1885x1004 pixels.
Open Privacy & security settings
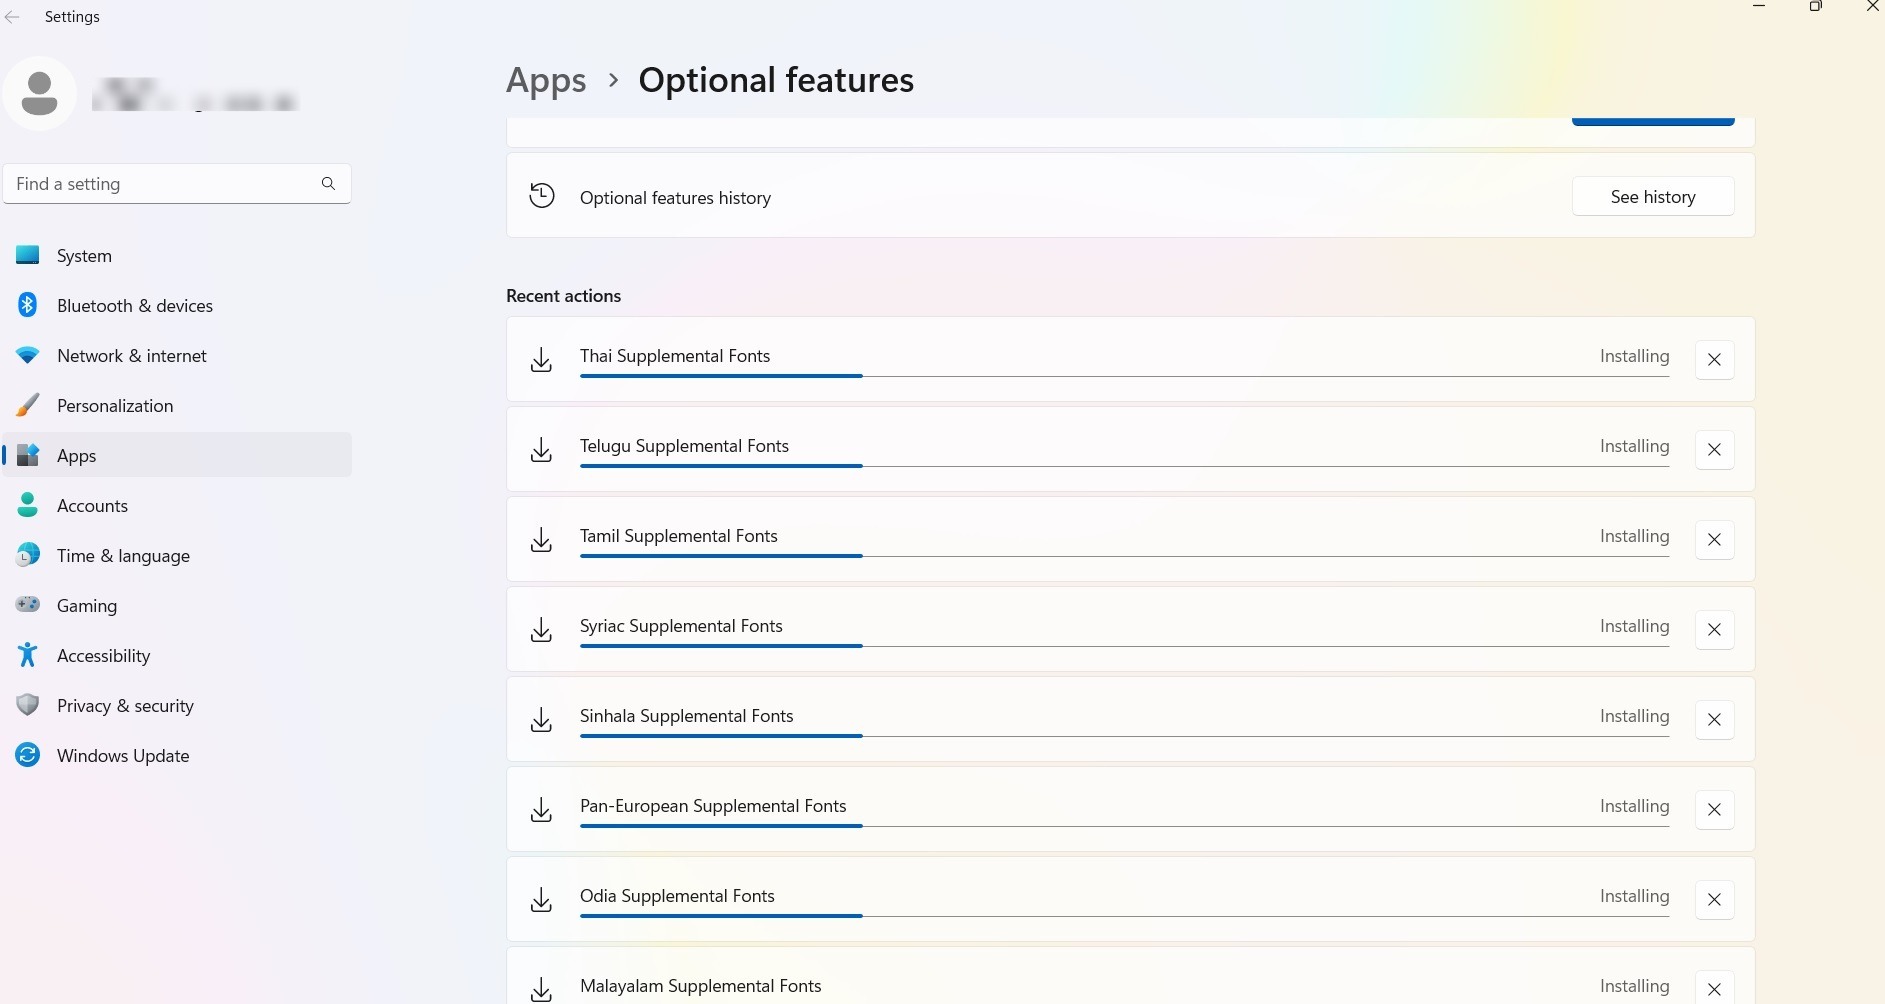[x=124, y=705]
